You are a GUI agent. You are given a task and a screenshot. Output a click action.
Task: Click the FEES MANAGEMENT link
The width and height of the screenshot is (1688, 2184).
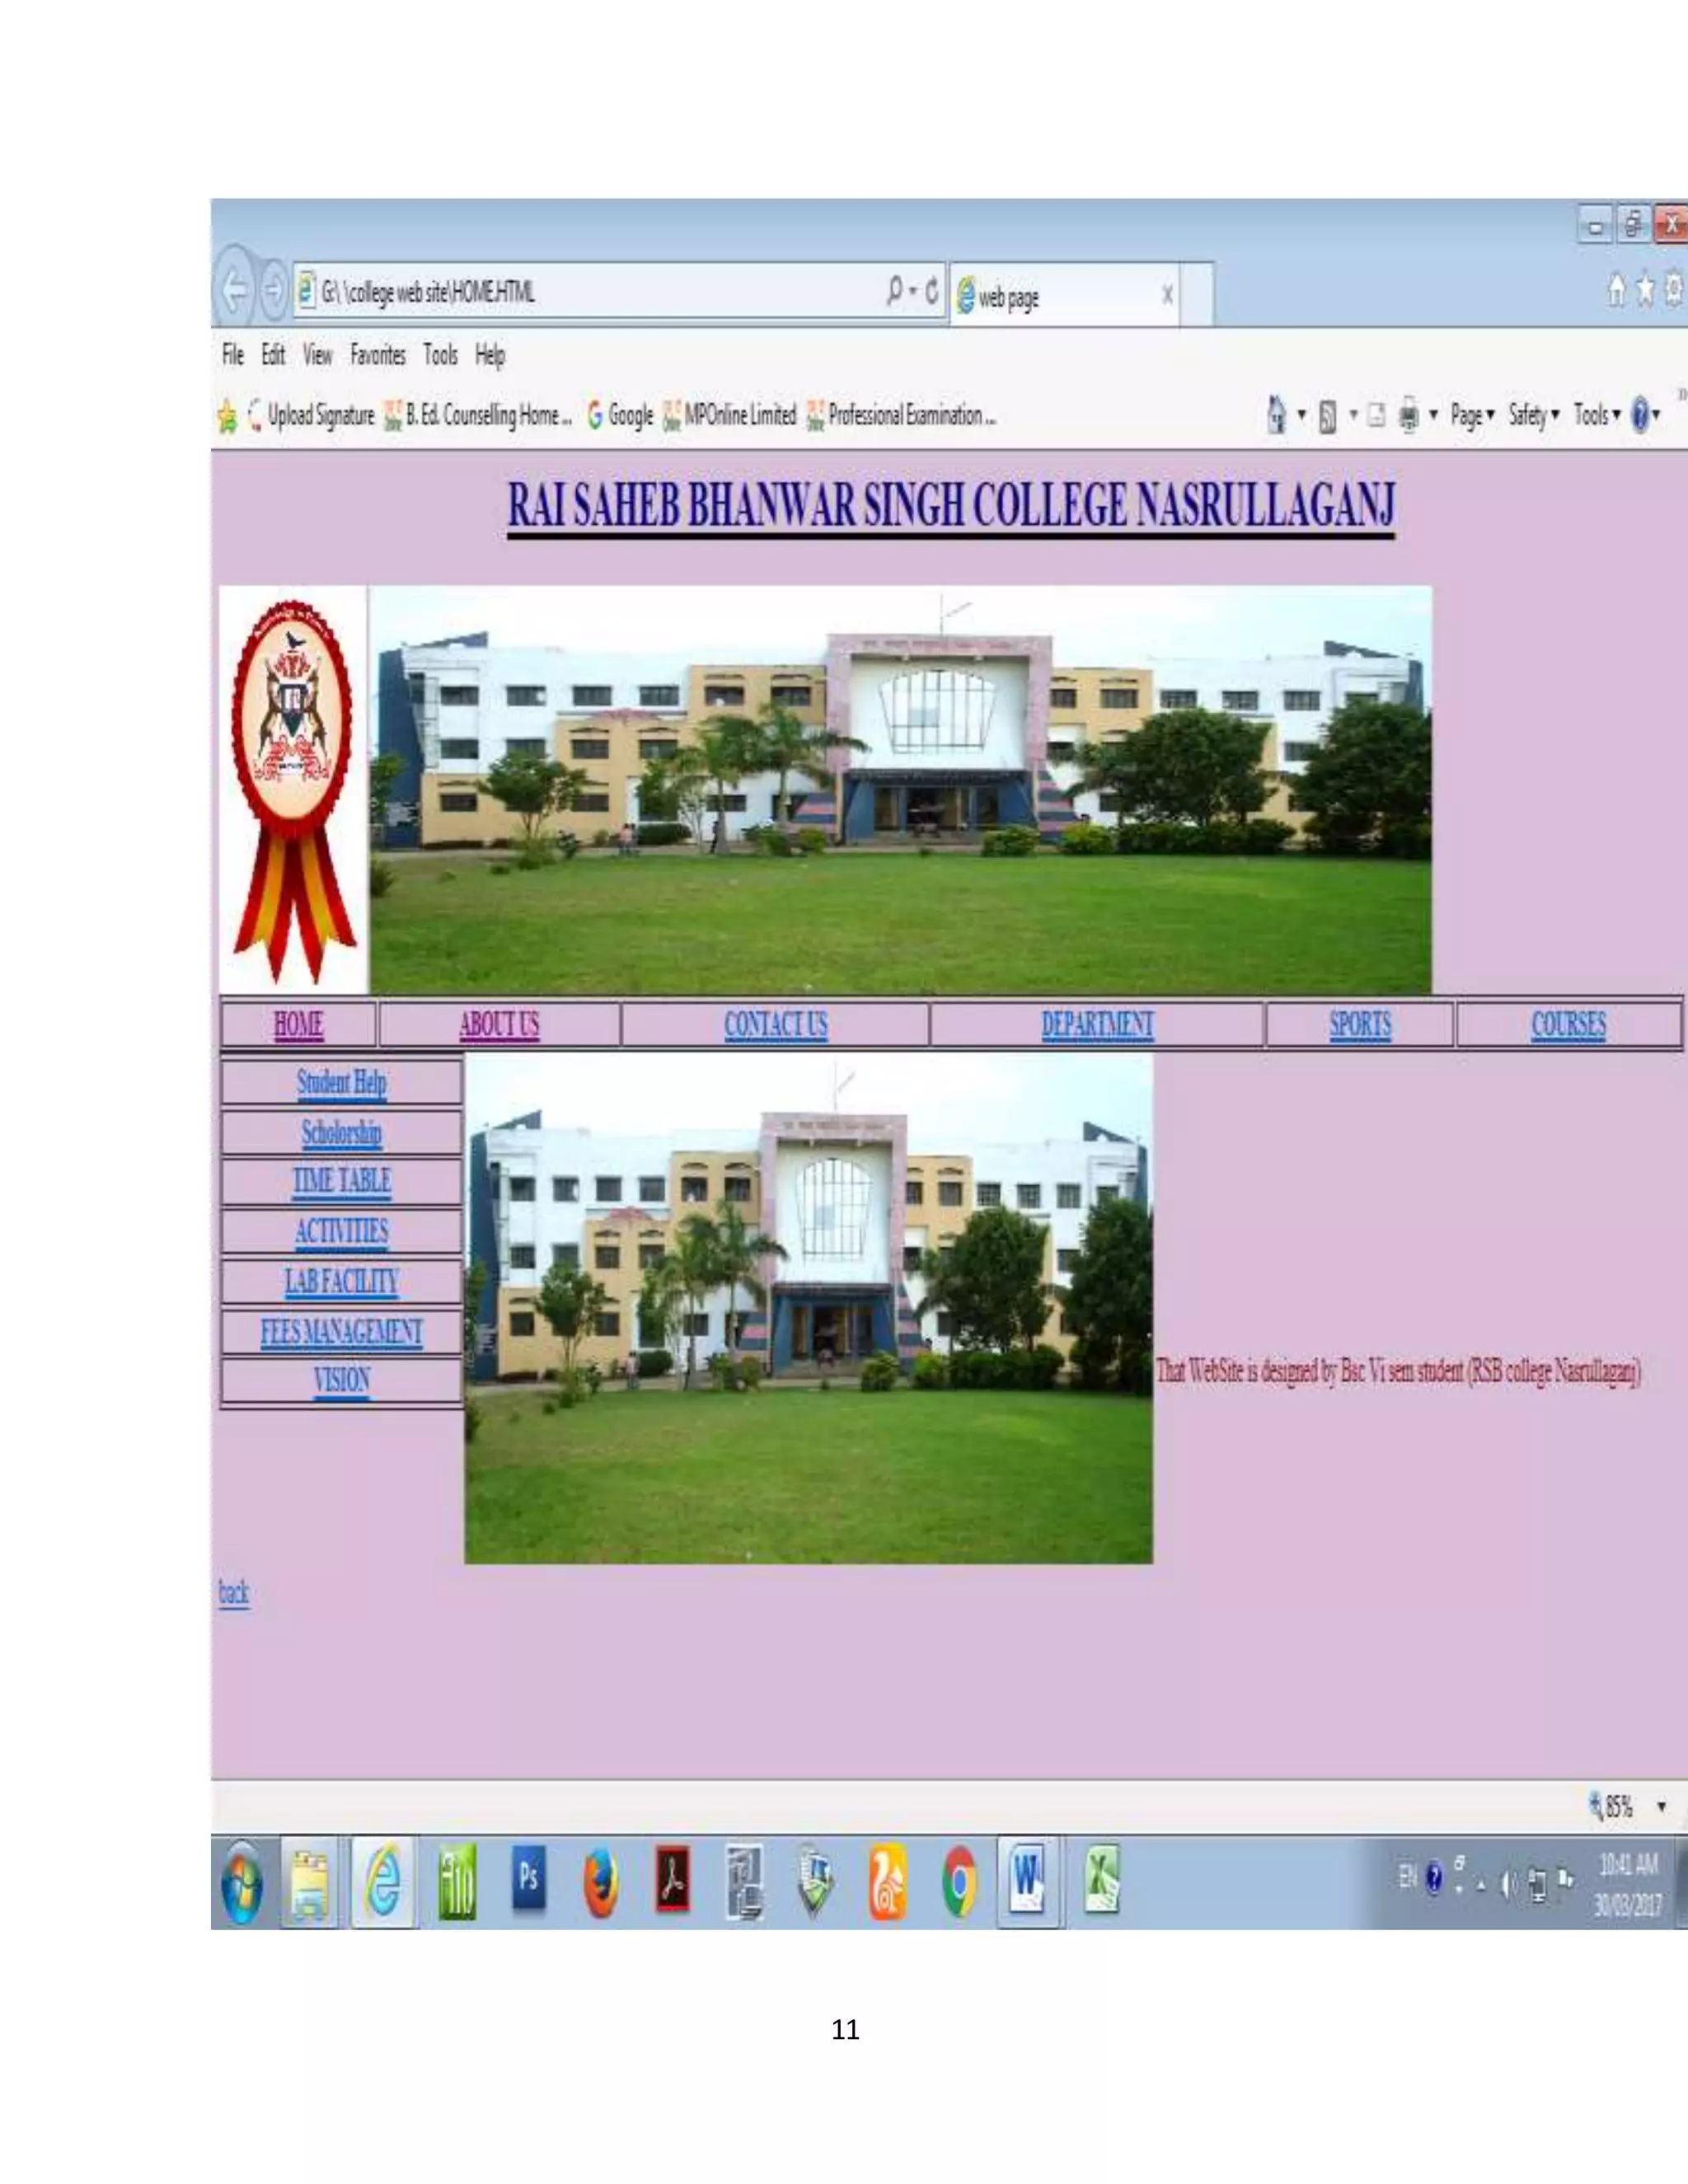pos(341,1332)
